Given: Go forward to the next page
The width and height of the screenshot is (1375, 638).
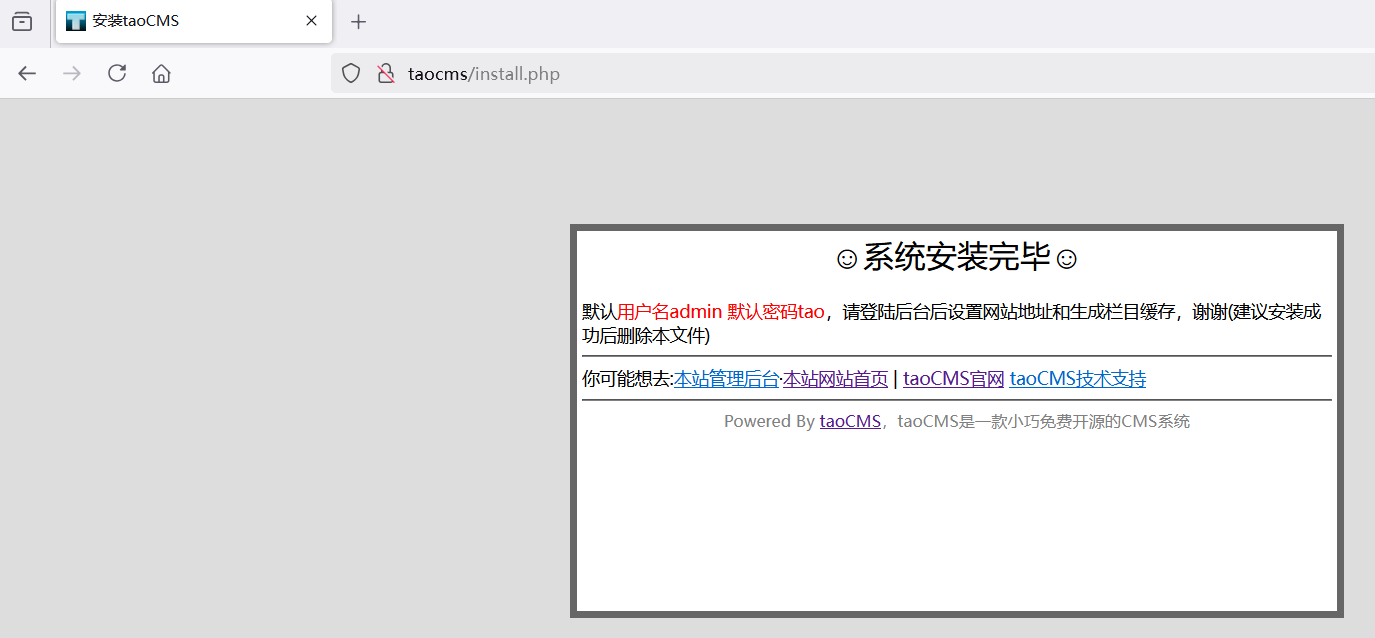Looking at the screenshot, I should click(72, 73).
